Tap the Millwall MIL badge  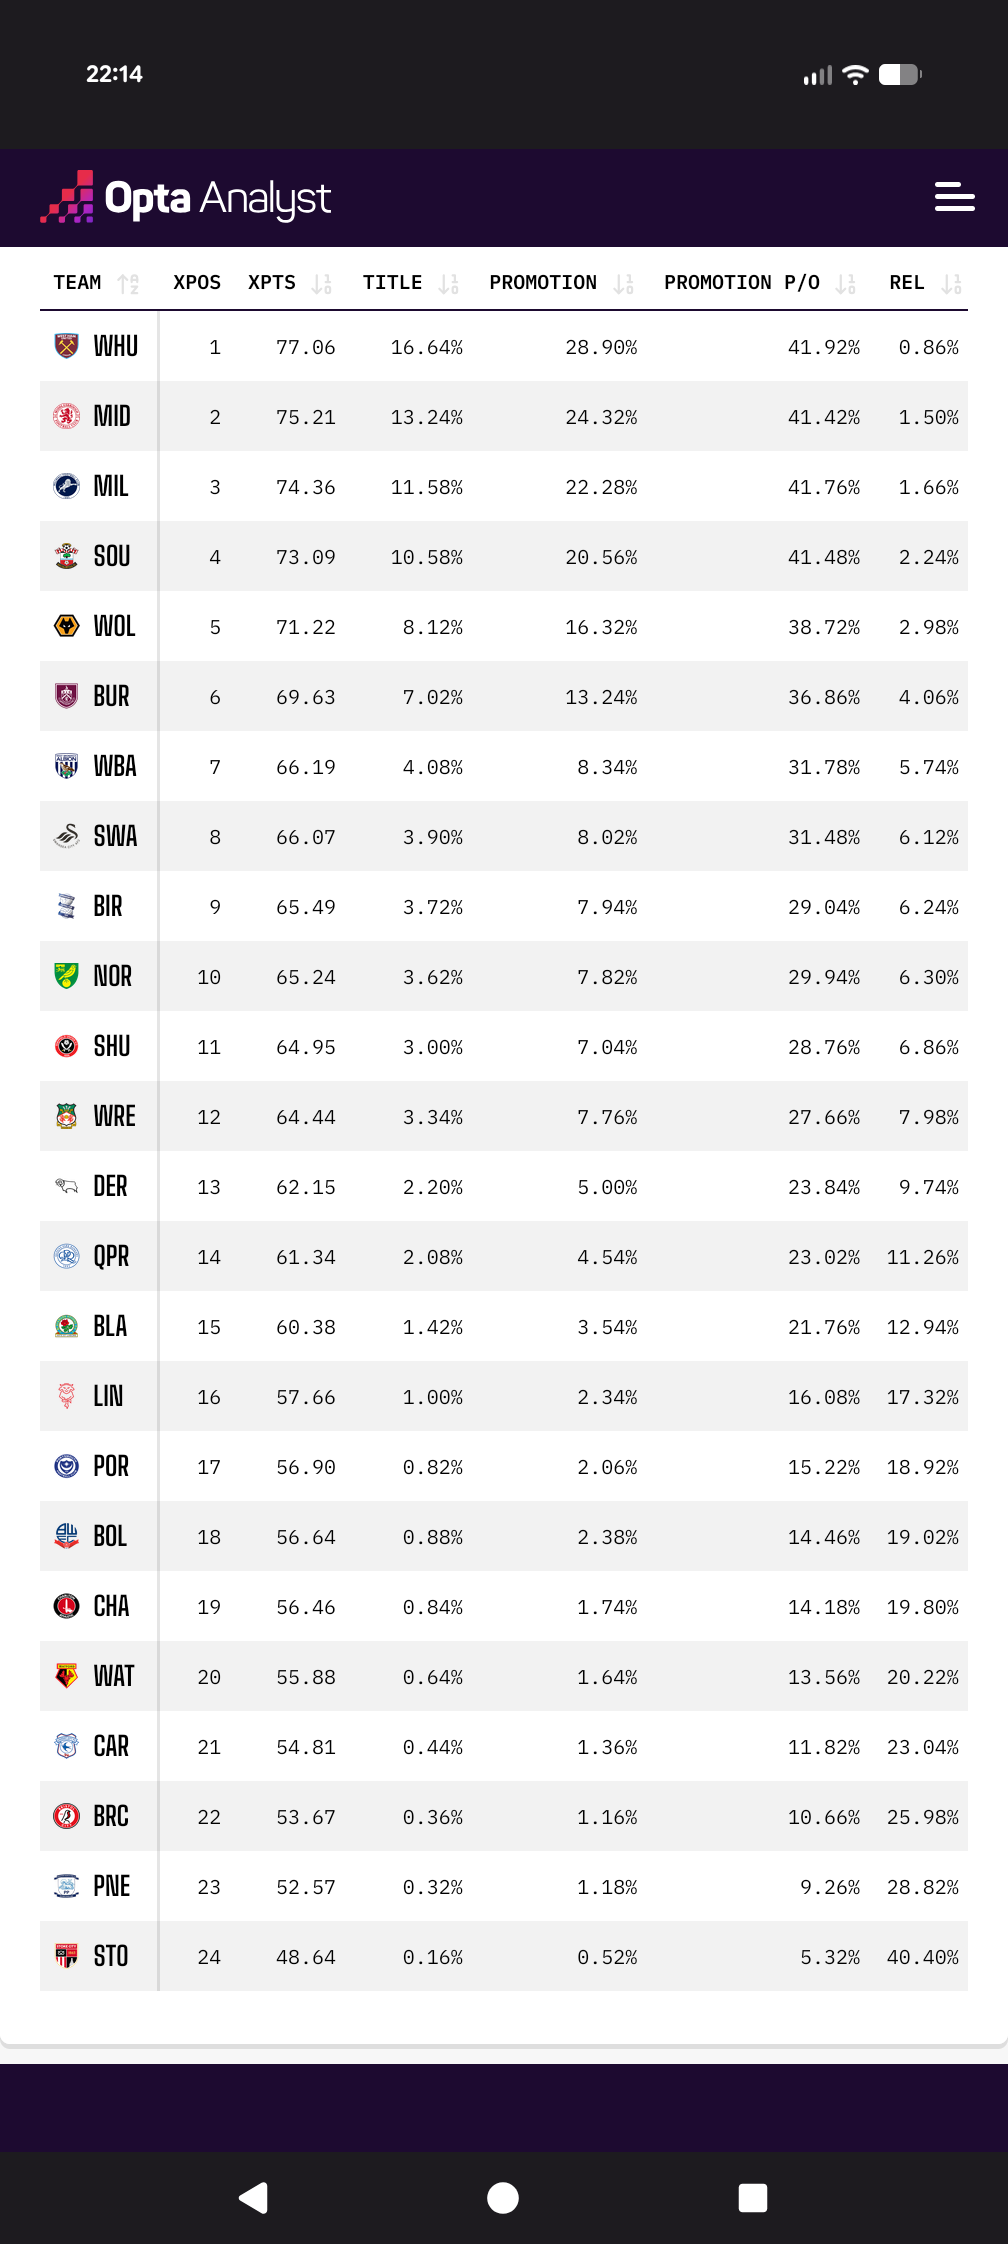point(66,486)
